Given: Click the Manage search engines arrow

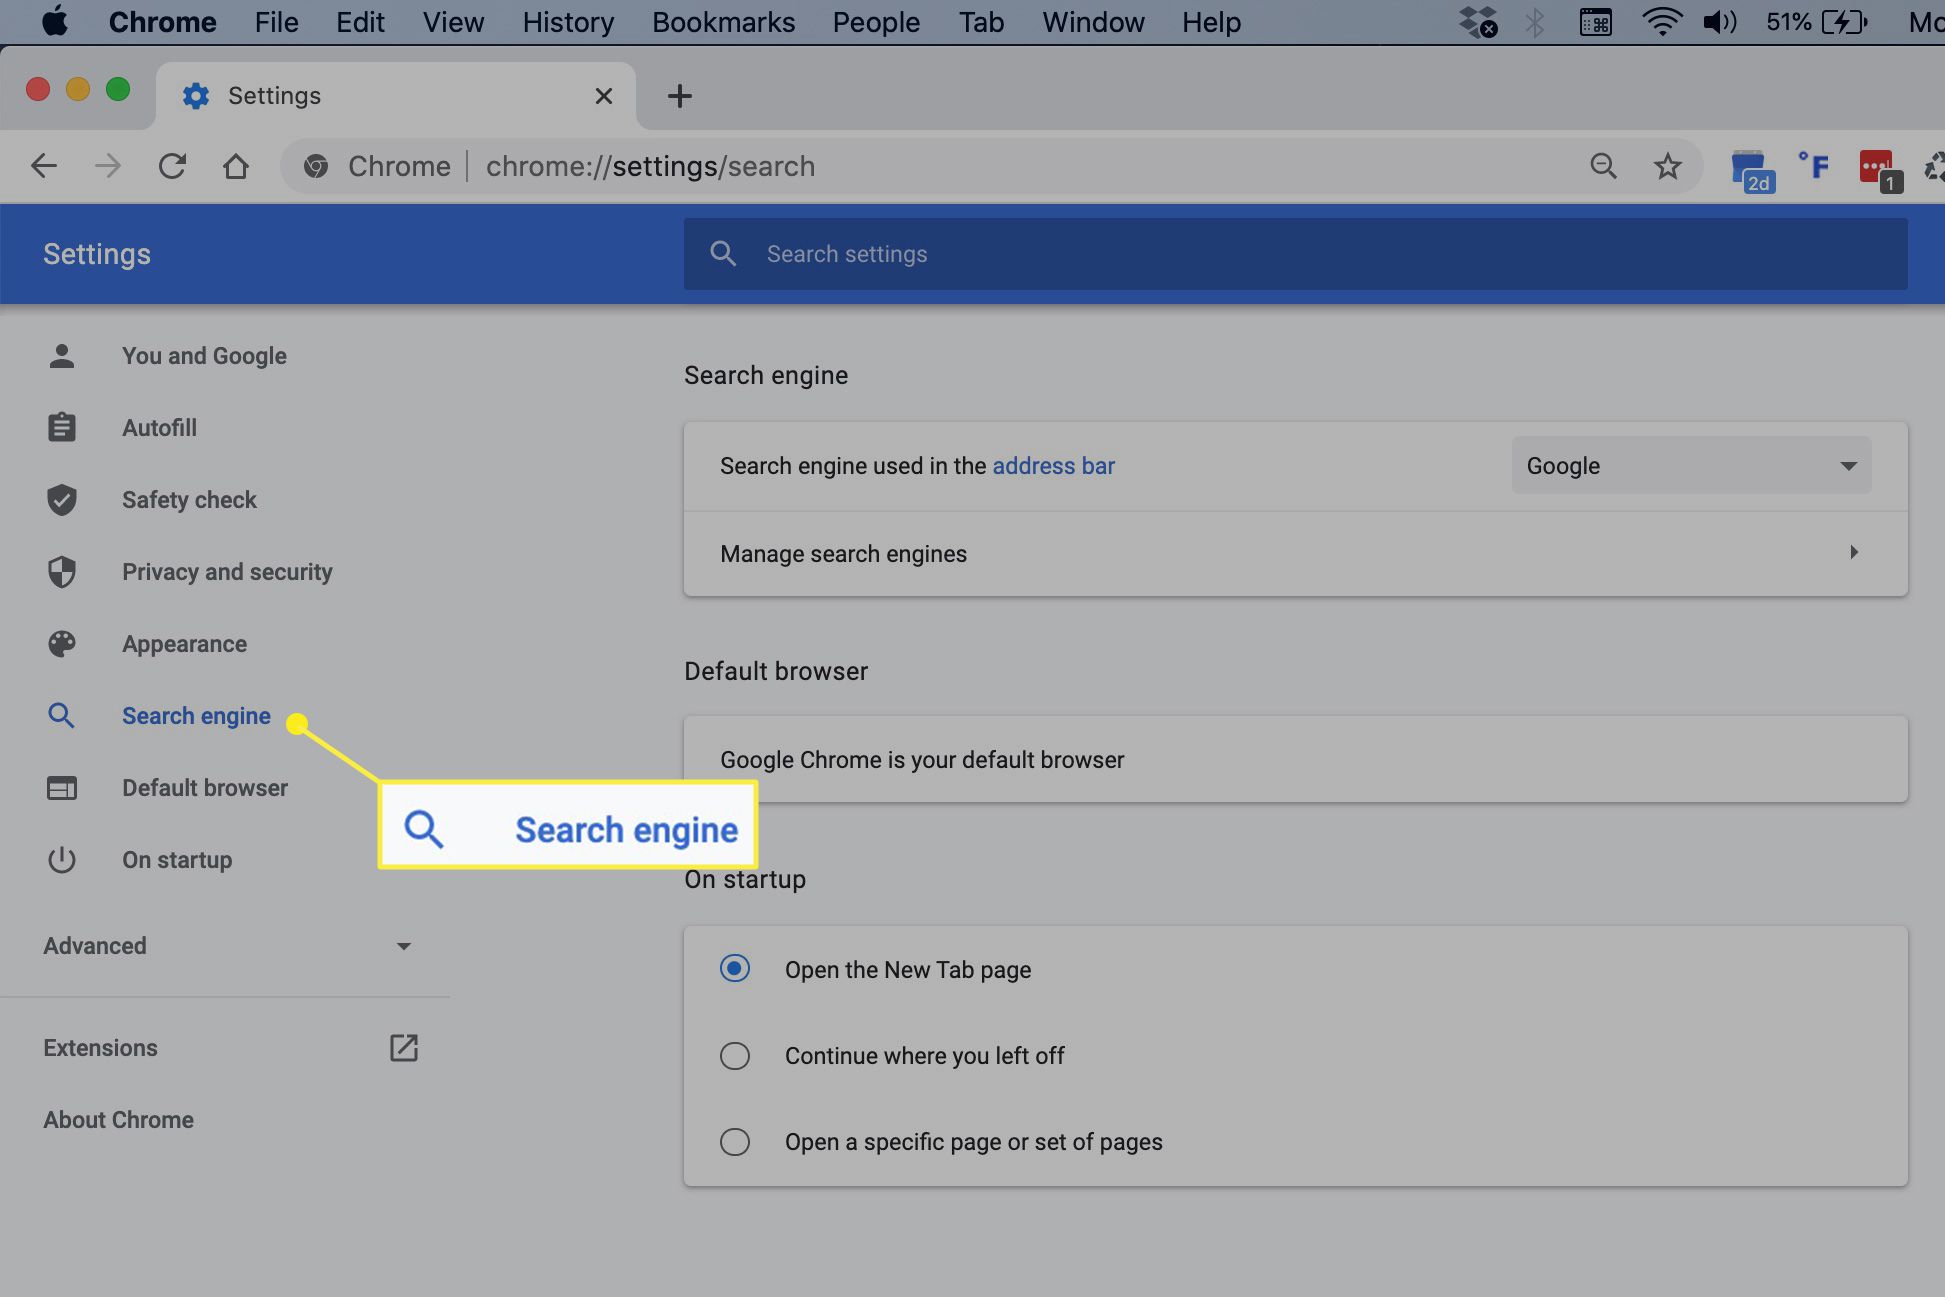Looking at the screenshot, I should coord(1853,553).
